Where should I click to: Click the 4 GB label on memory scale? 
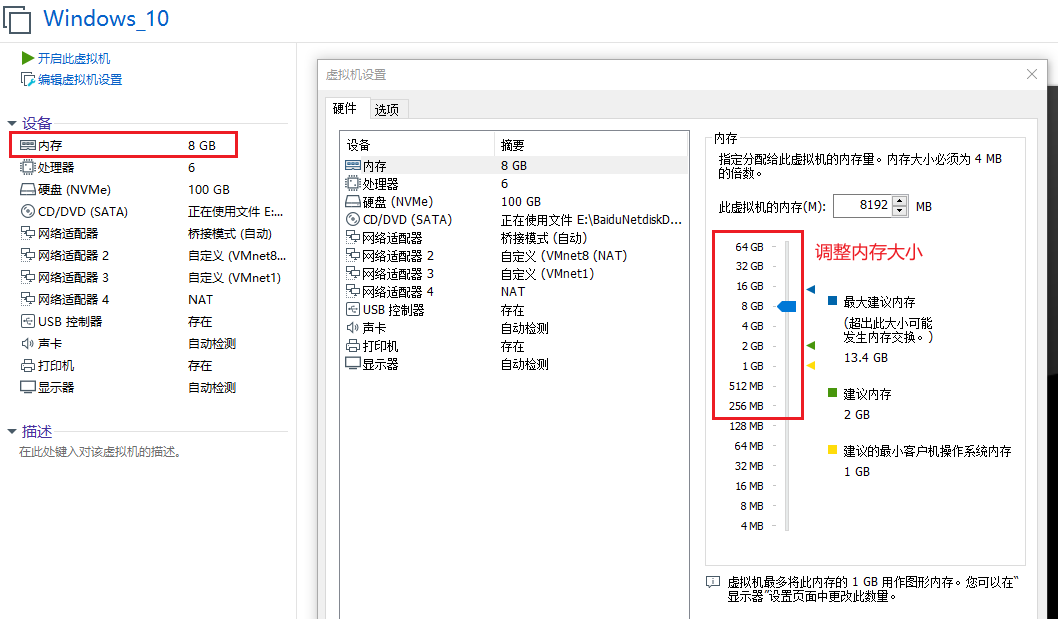752,326
